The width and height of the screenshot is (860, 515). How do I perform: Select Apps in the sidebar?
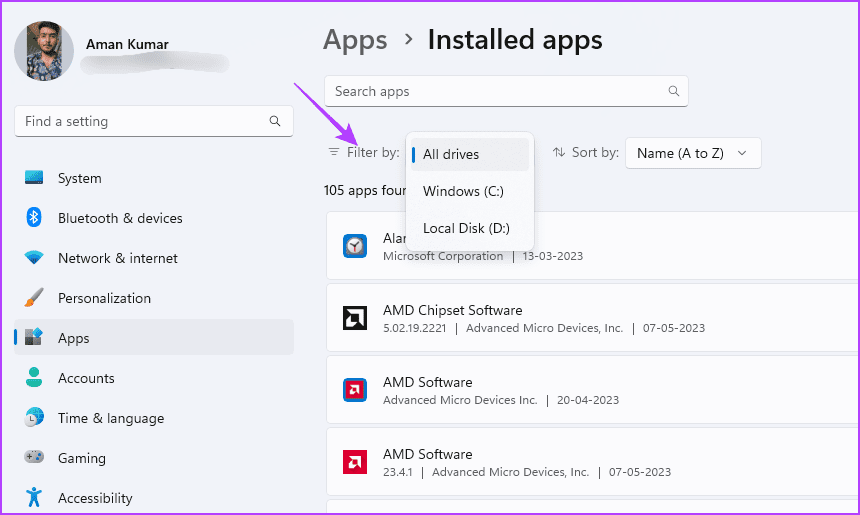[x=154, y=337]
